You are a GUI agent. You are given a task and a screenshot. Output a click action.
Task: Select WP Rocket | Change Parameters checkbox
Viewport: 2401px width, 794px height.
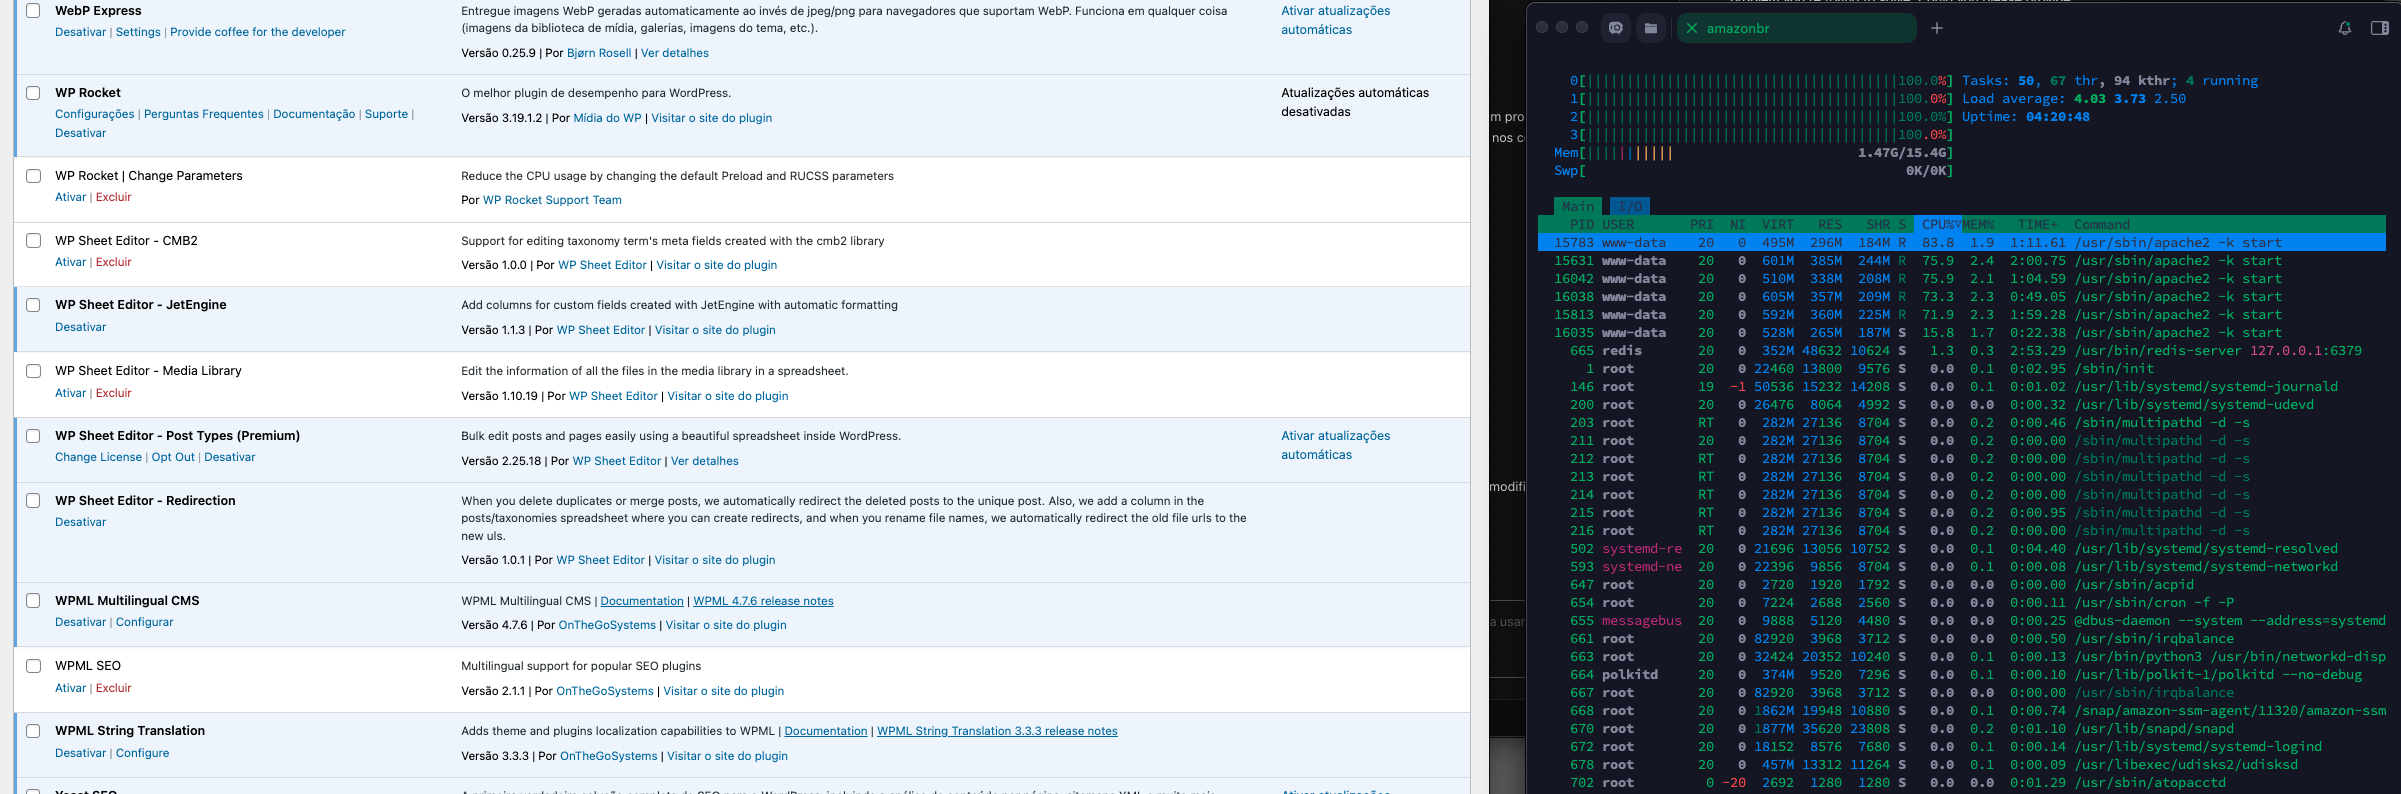[x=33, y=176]
